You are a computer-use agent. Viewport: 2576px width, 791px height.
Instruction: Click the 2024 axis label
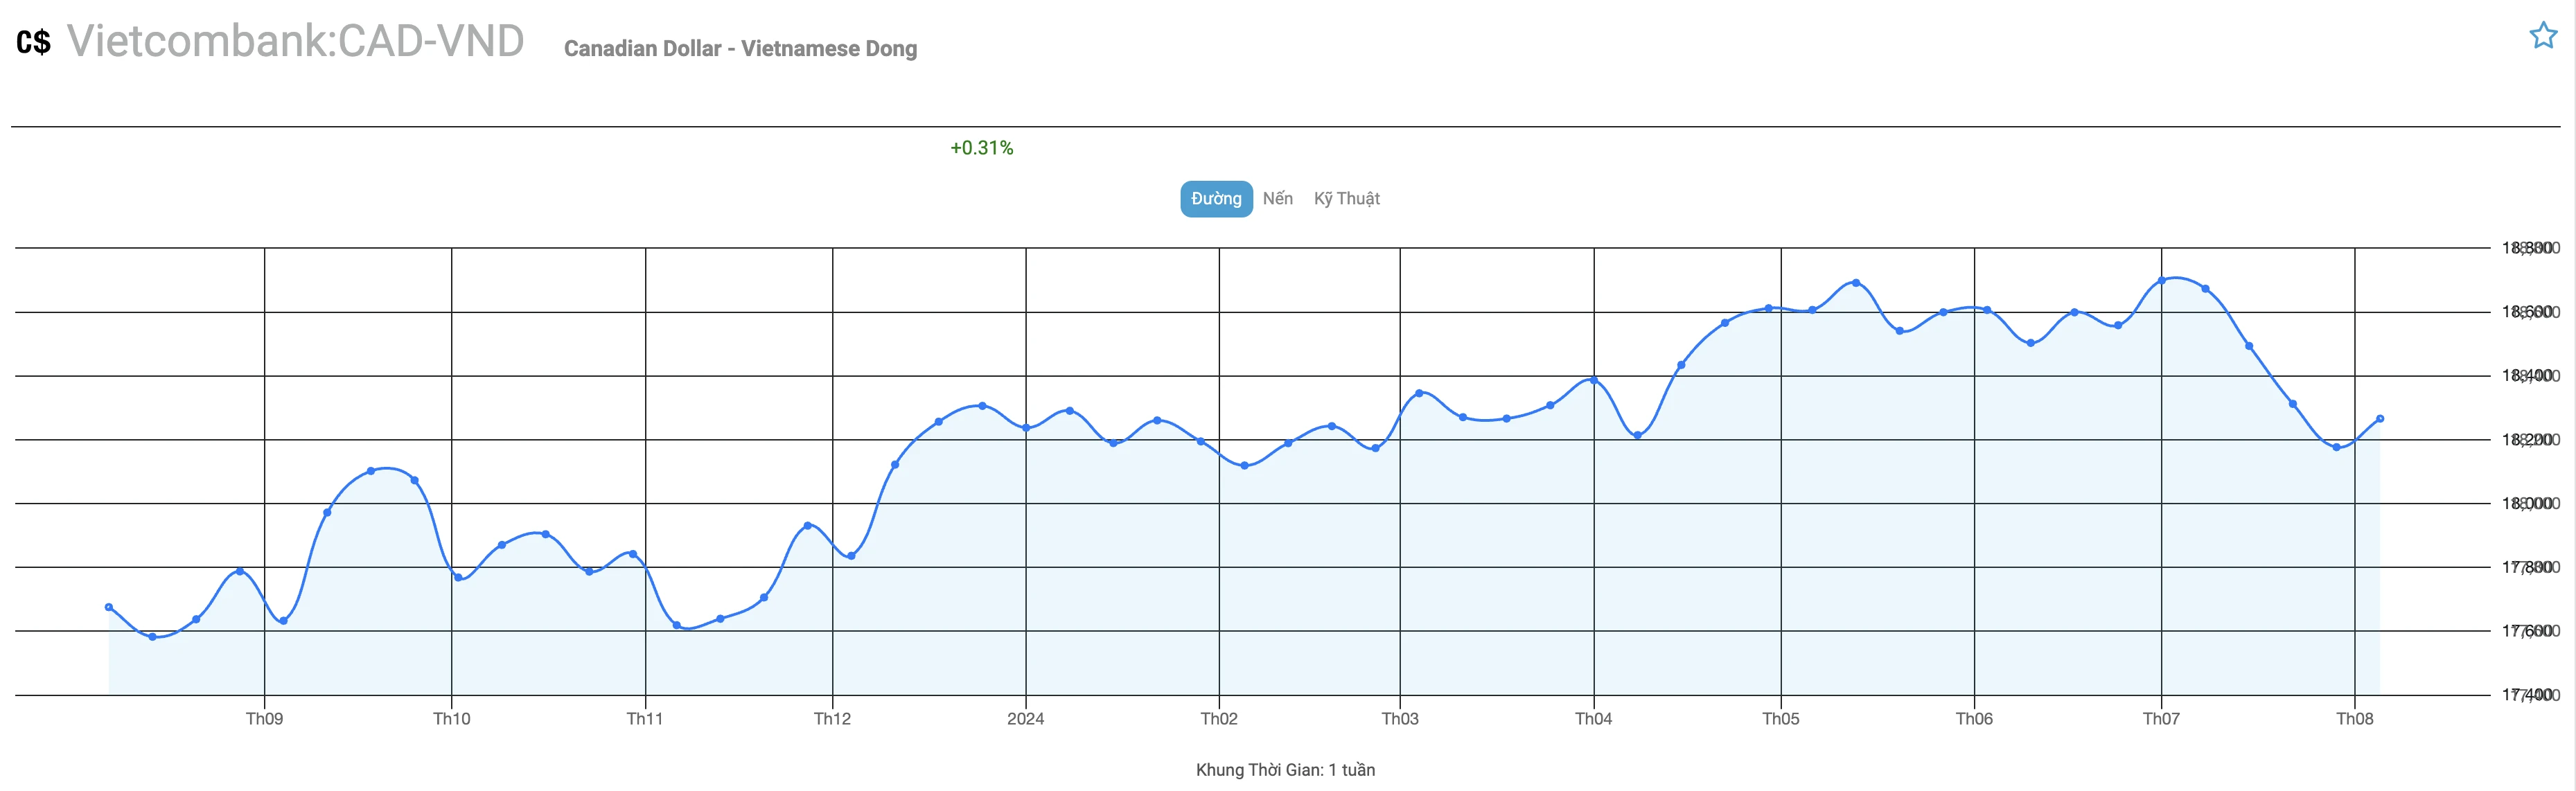tap(1025, 719)
